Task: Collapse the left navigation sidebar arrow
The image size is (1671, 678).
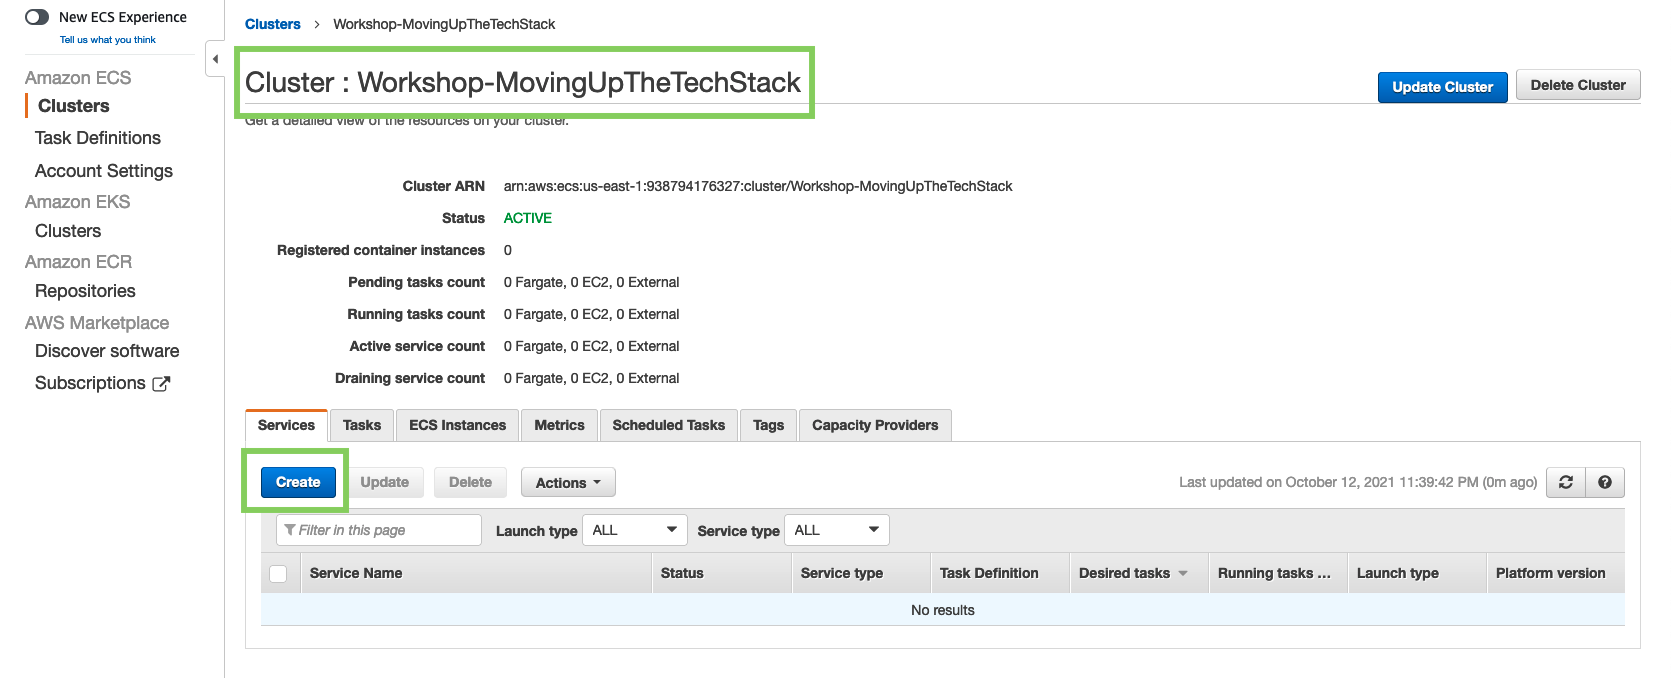Action: pyautogui.click(x=215, y=59)
